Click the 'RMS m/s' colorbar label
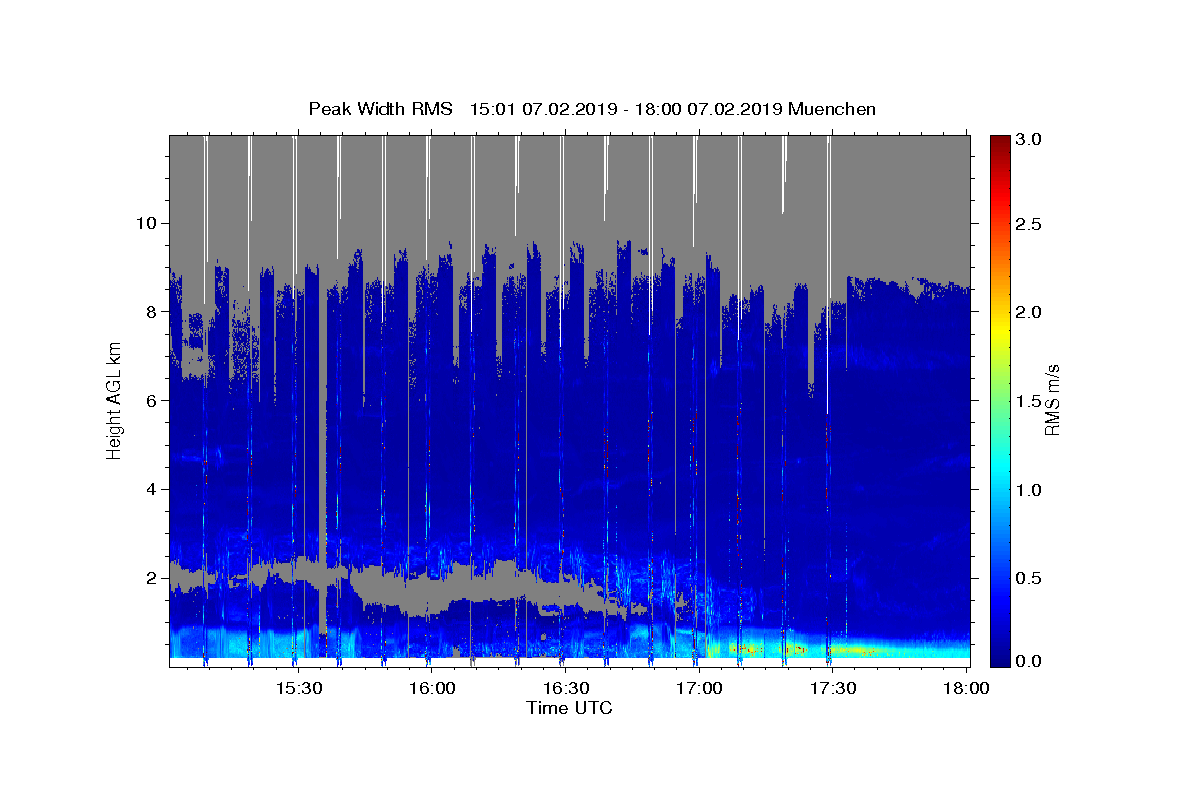1200x800 pixels. 1052,400
